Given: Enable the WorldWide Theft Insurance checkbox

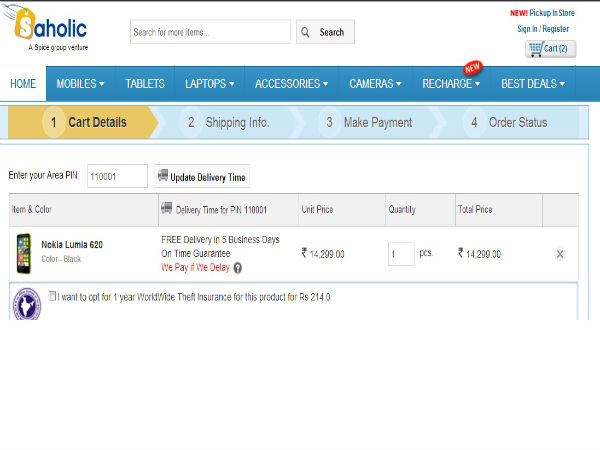Looking at the screenshot, I should click(53, 297).
